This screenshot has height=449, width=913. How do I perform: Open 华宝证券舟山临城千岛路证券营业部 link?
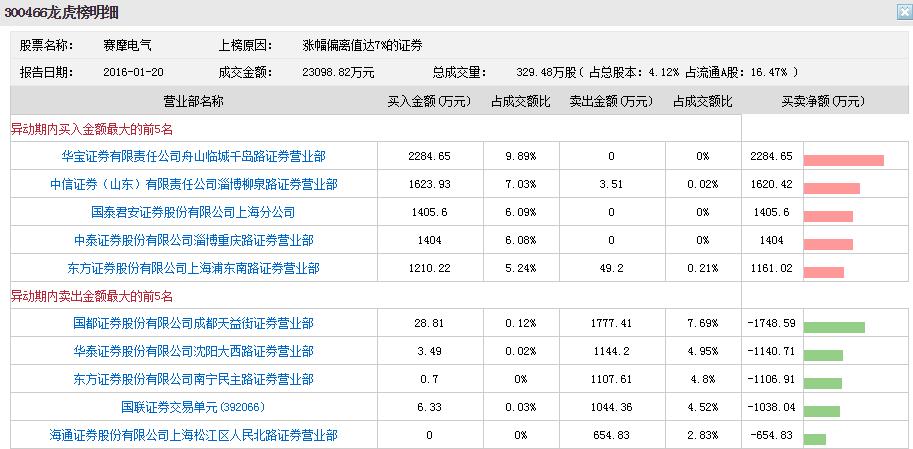tap(193, 156)
